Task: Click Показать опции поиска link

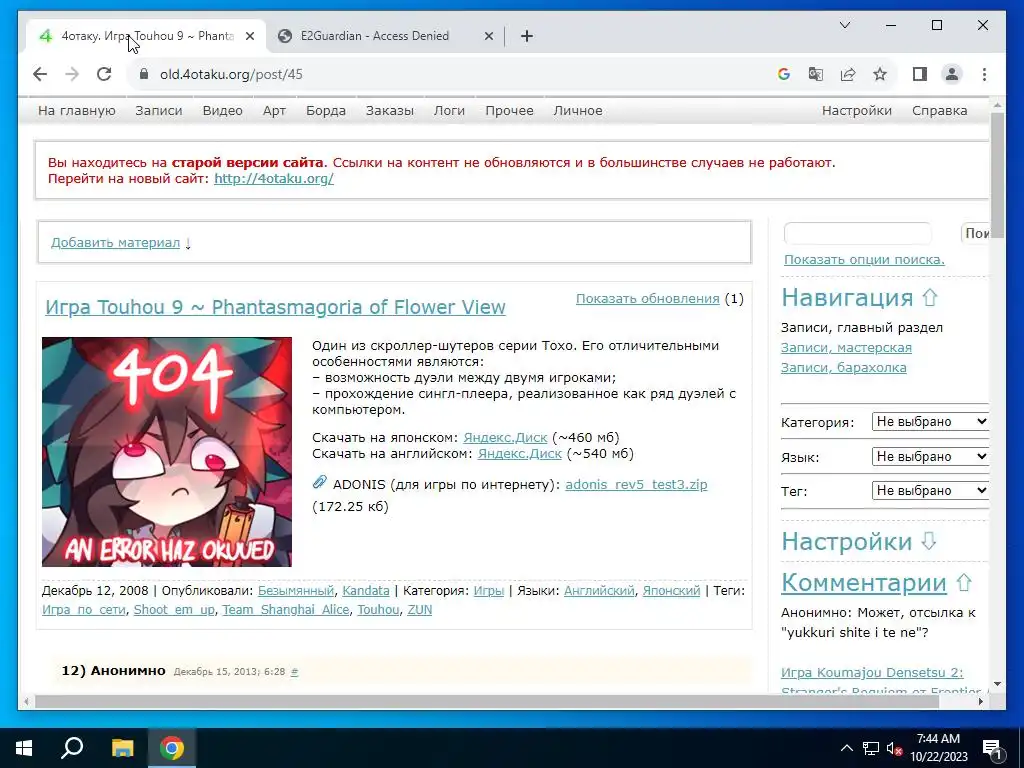Action: pos(864,259)
